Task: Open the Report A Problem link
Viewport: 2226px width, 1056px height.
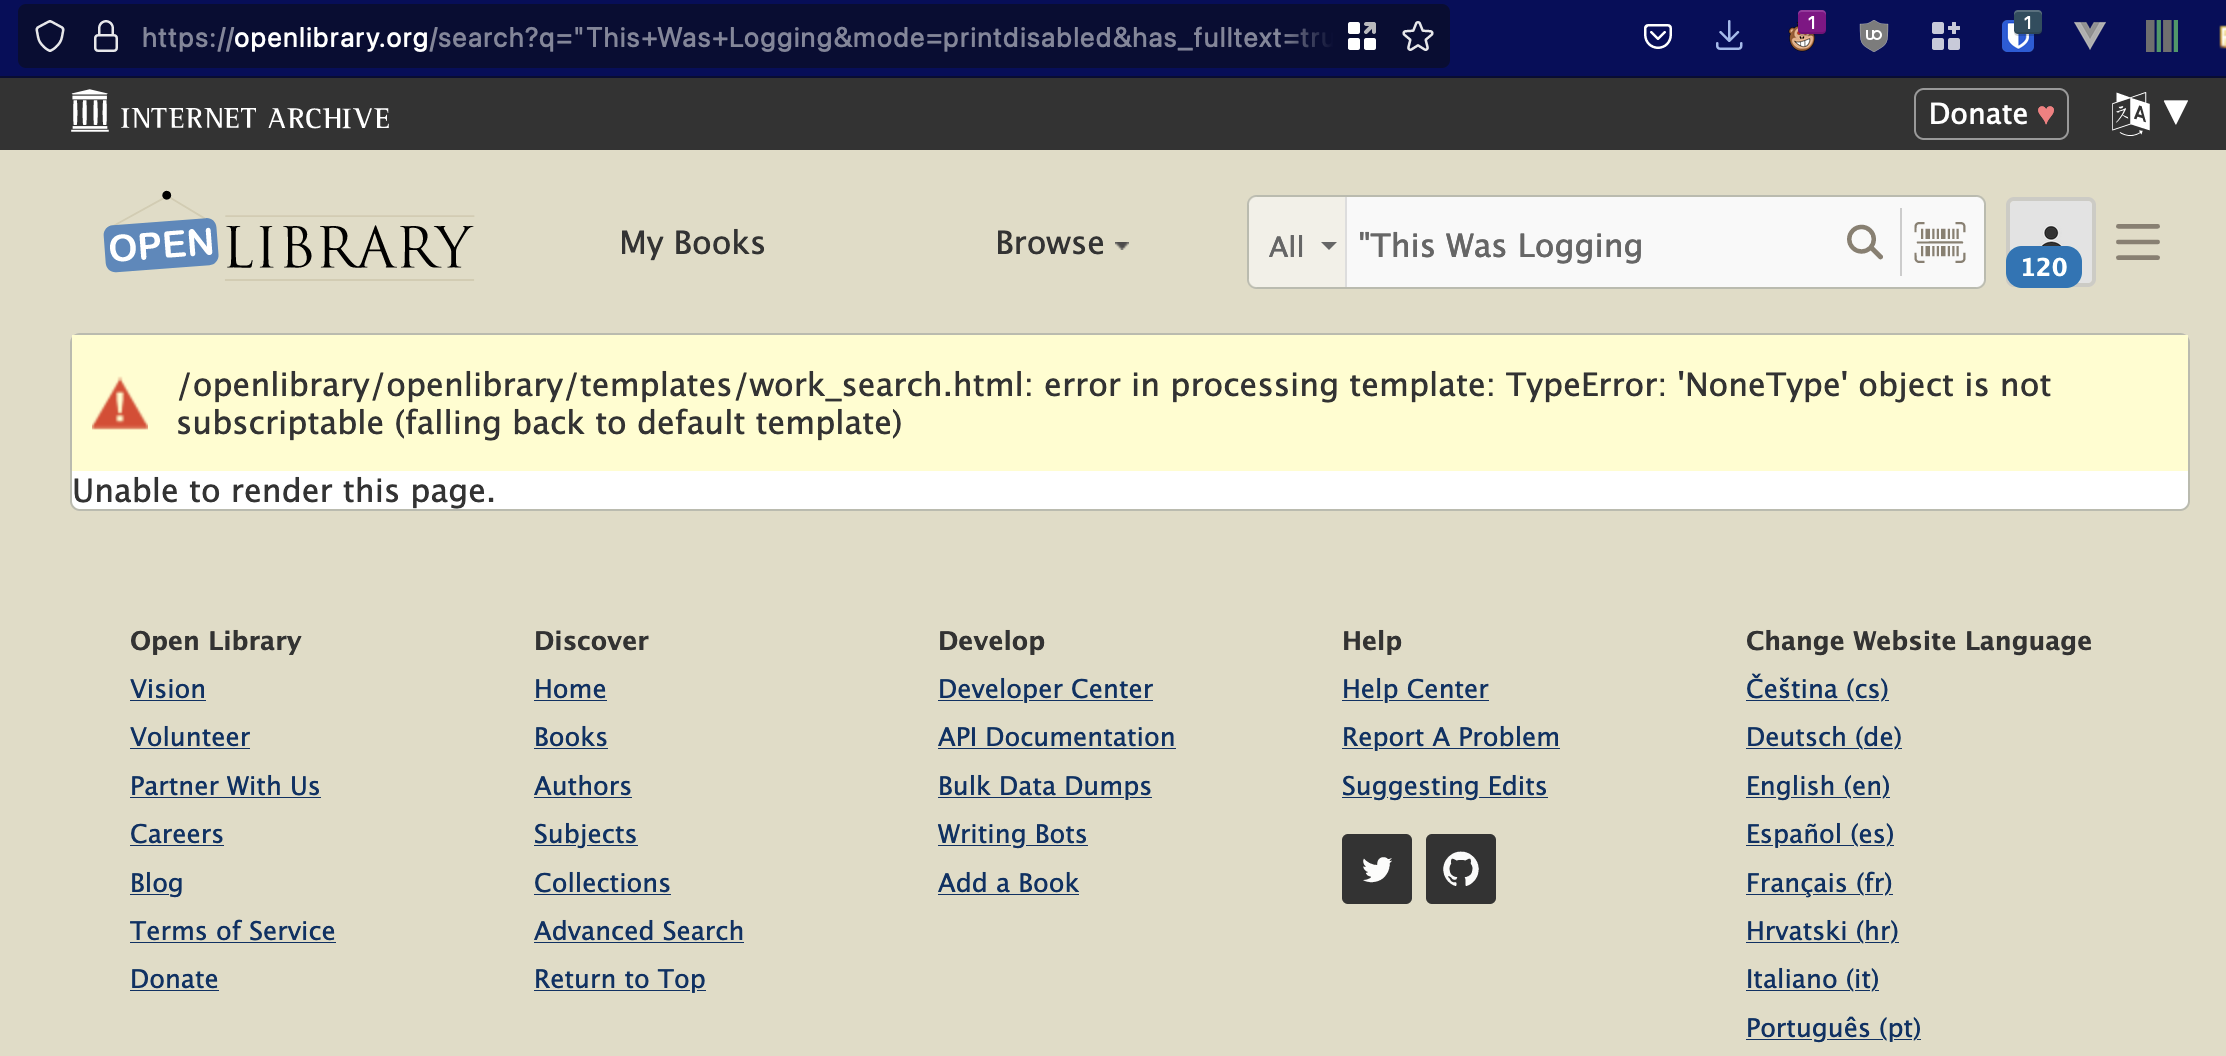Action: pyautogui.click(x=1450, y=737)
